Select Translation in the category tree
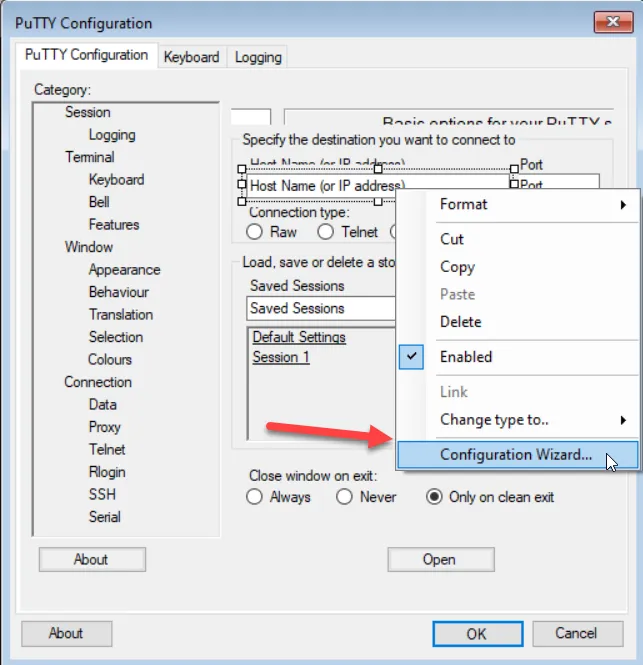 [121, 315]
